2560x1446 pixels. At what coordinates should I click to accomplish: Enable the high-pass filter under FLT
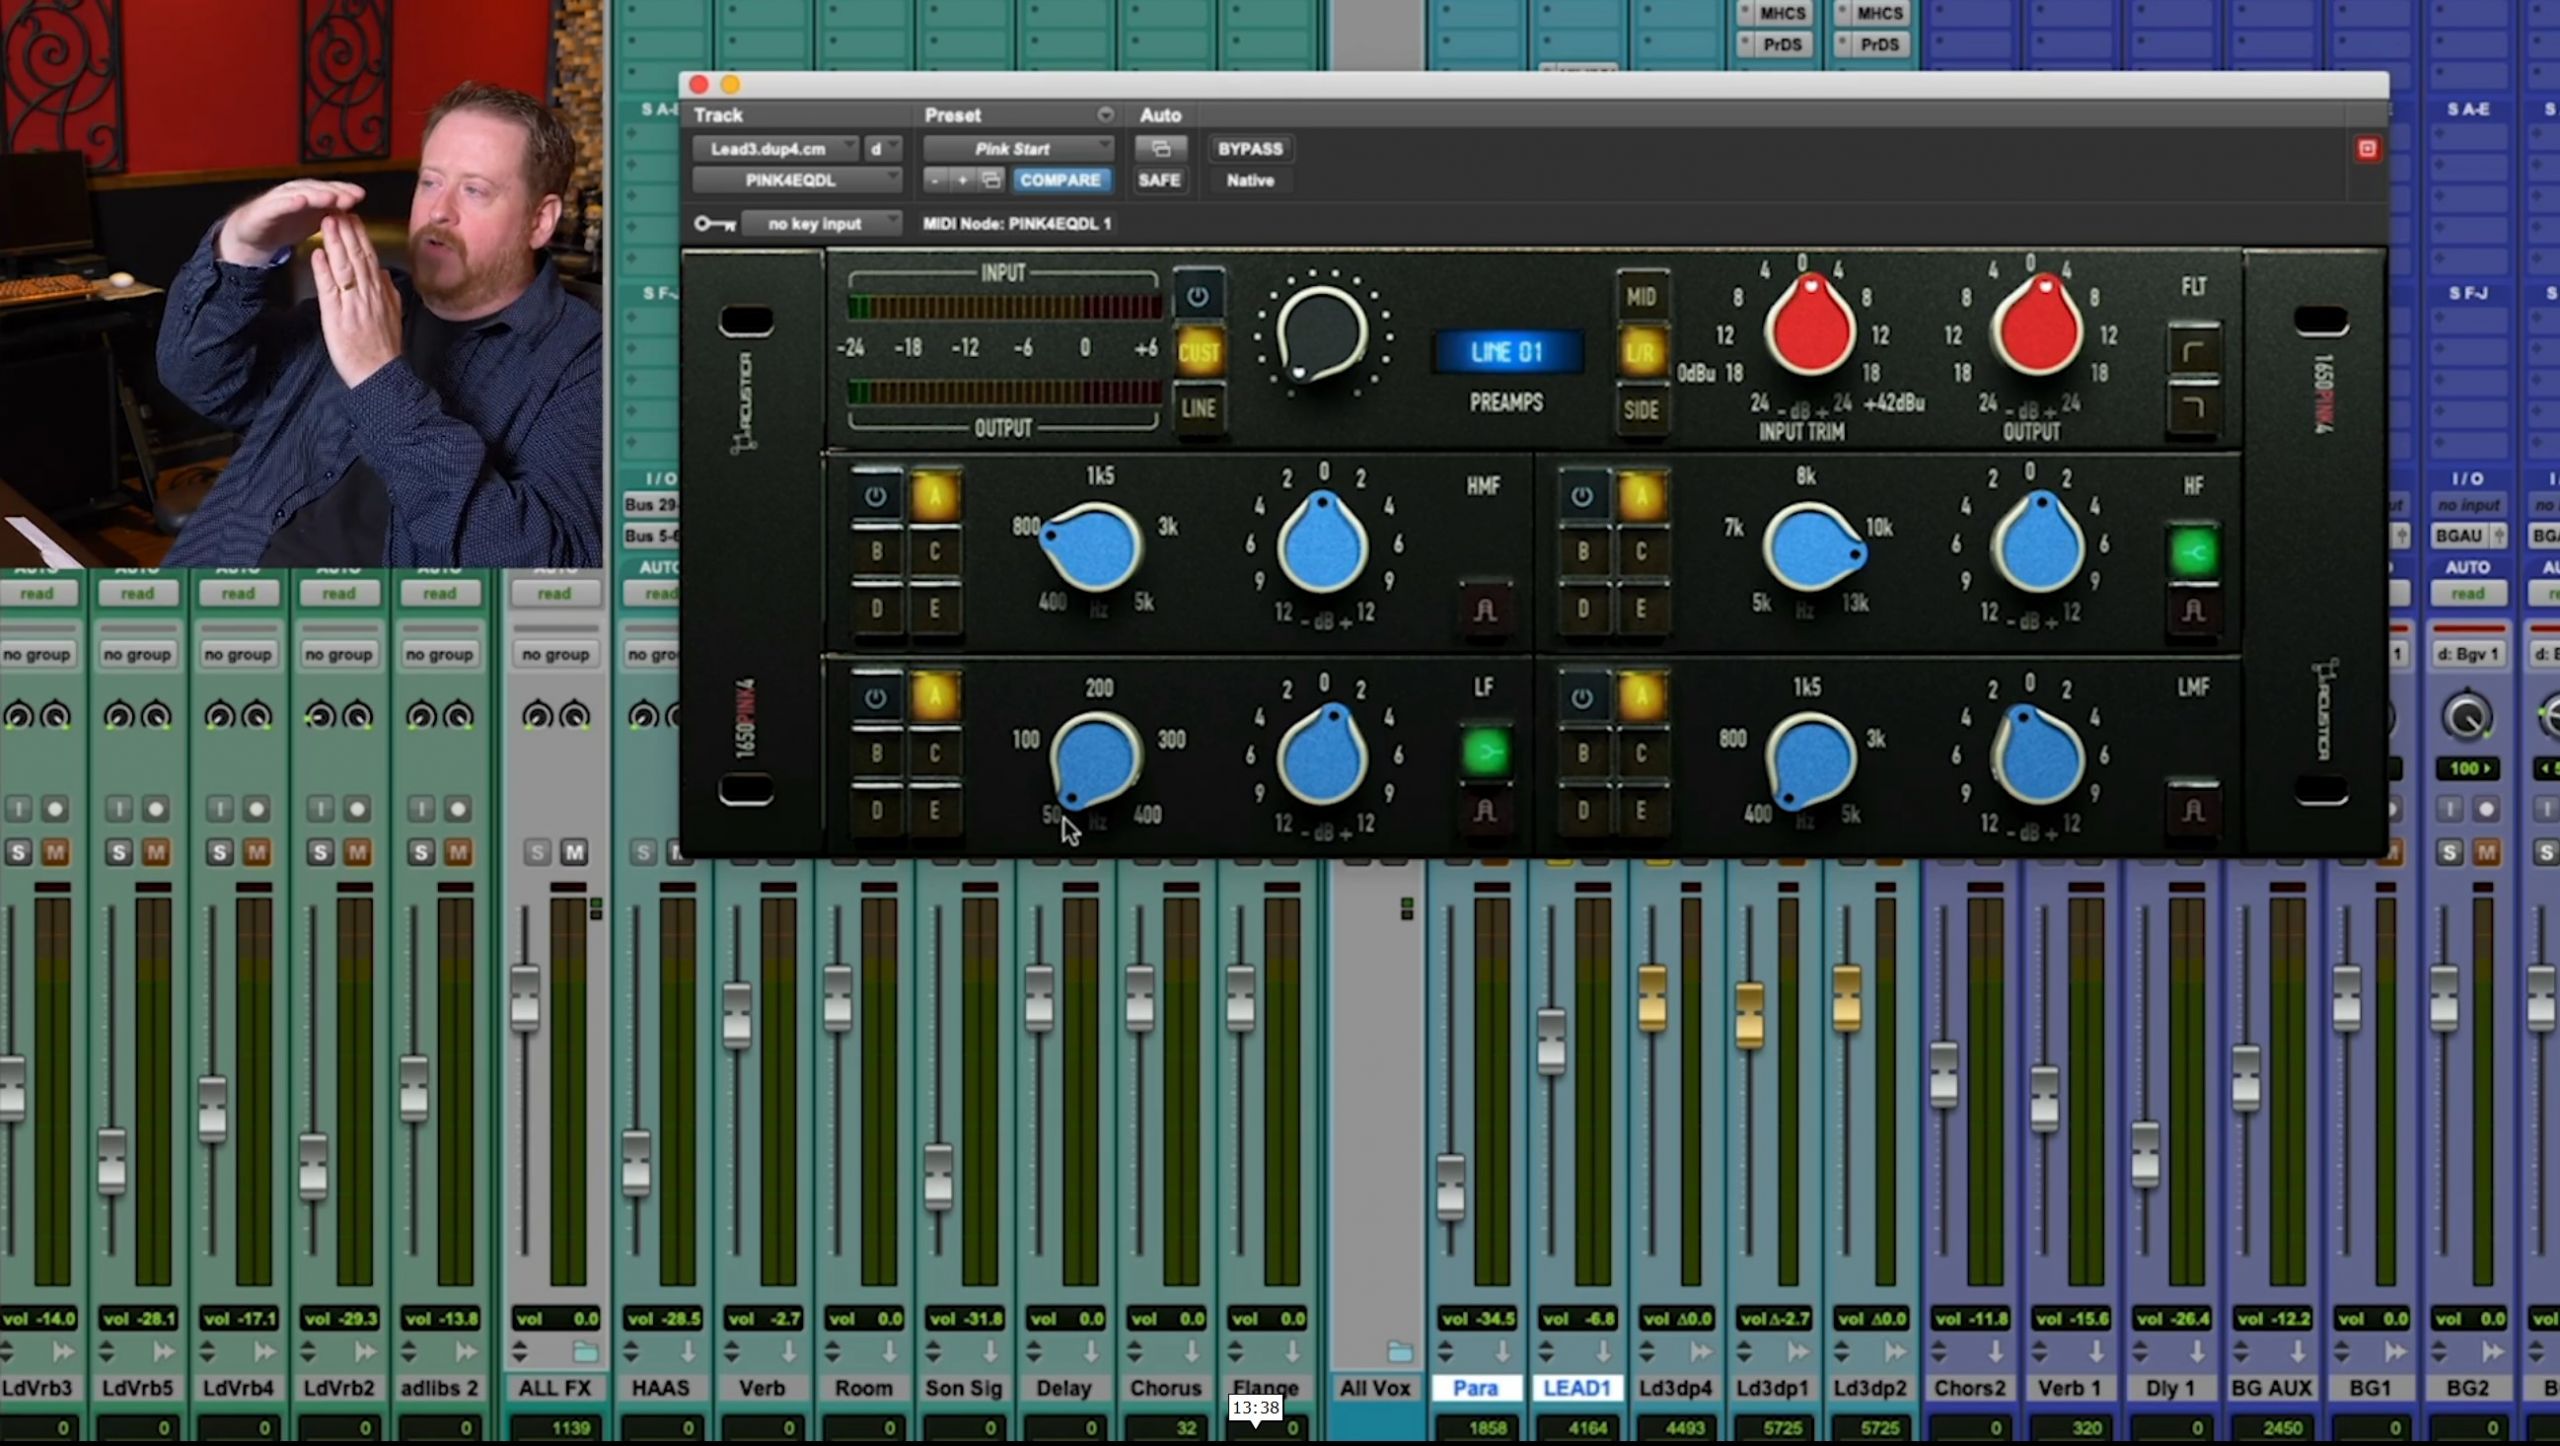(x=2193, y=351)
